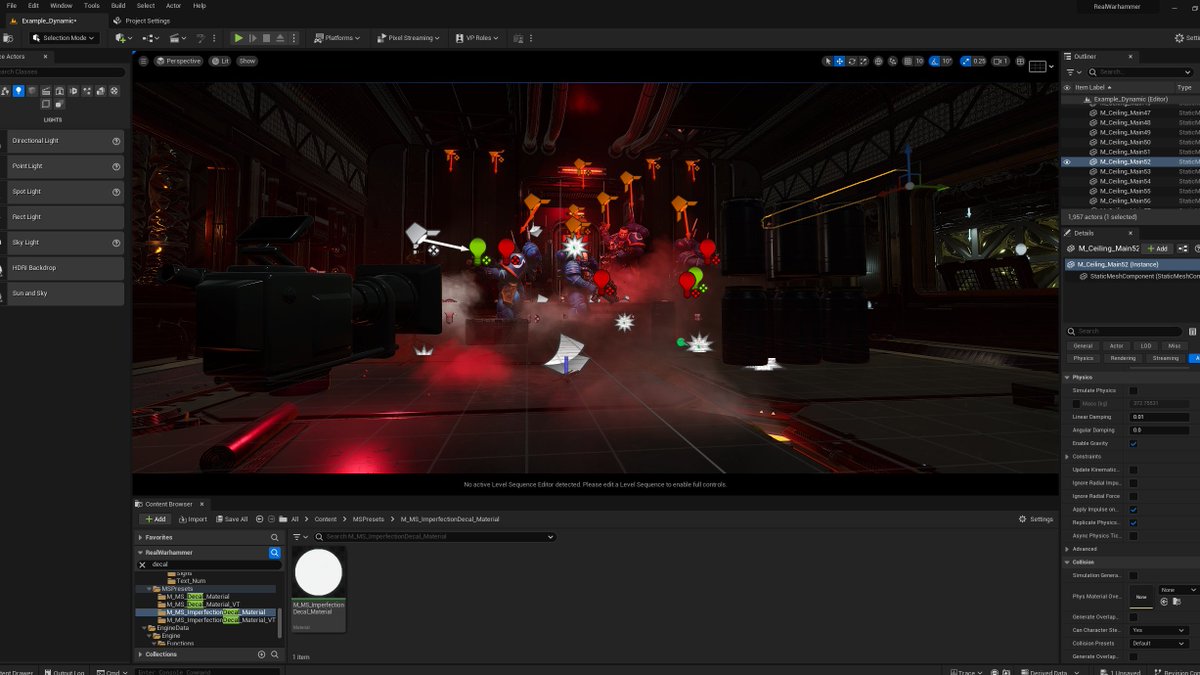Click the camera speed icon in viewport
1200x675 pixels.
point(999,61)
